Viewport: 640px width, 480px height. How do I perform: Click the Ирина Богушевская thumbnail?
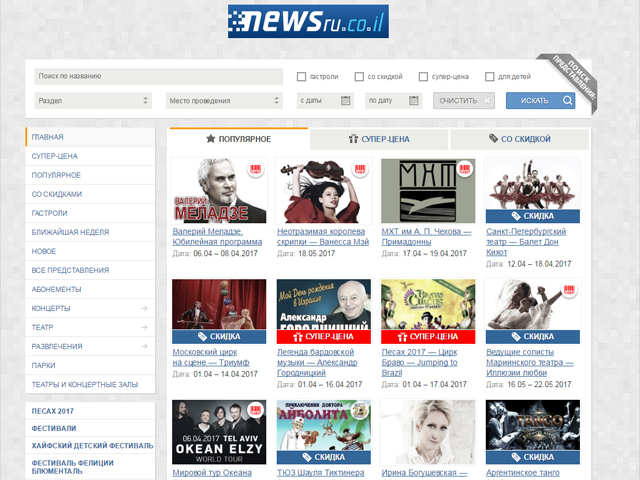click(428, 432)
